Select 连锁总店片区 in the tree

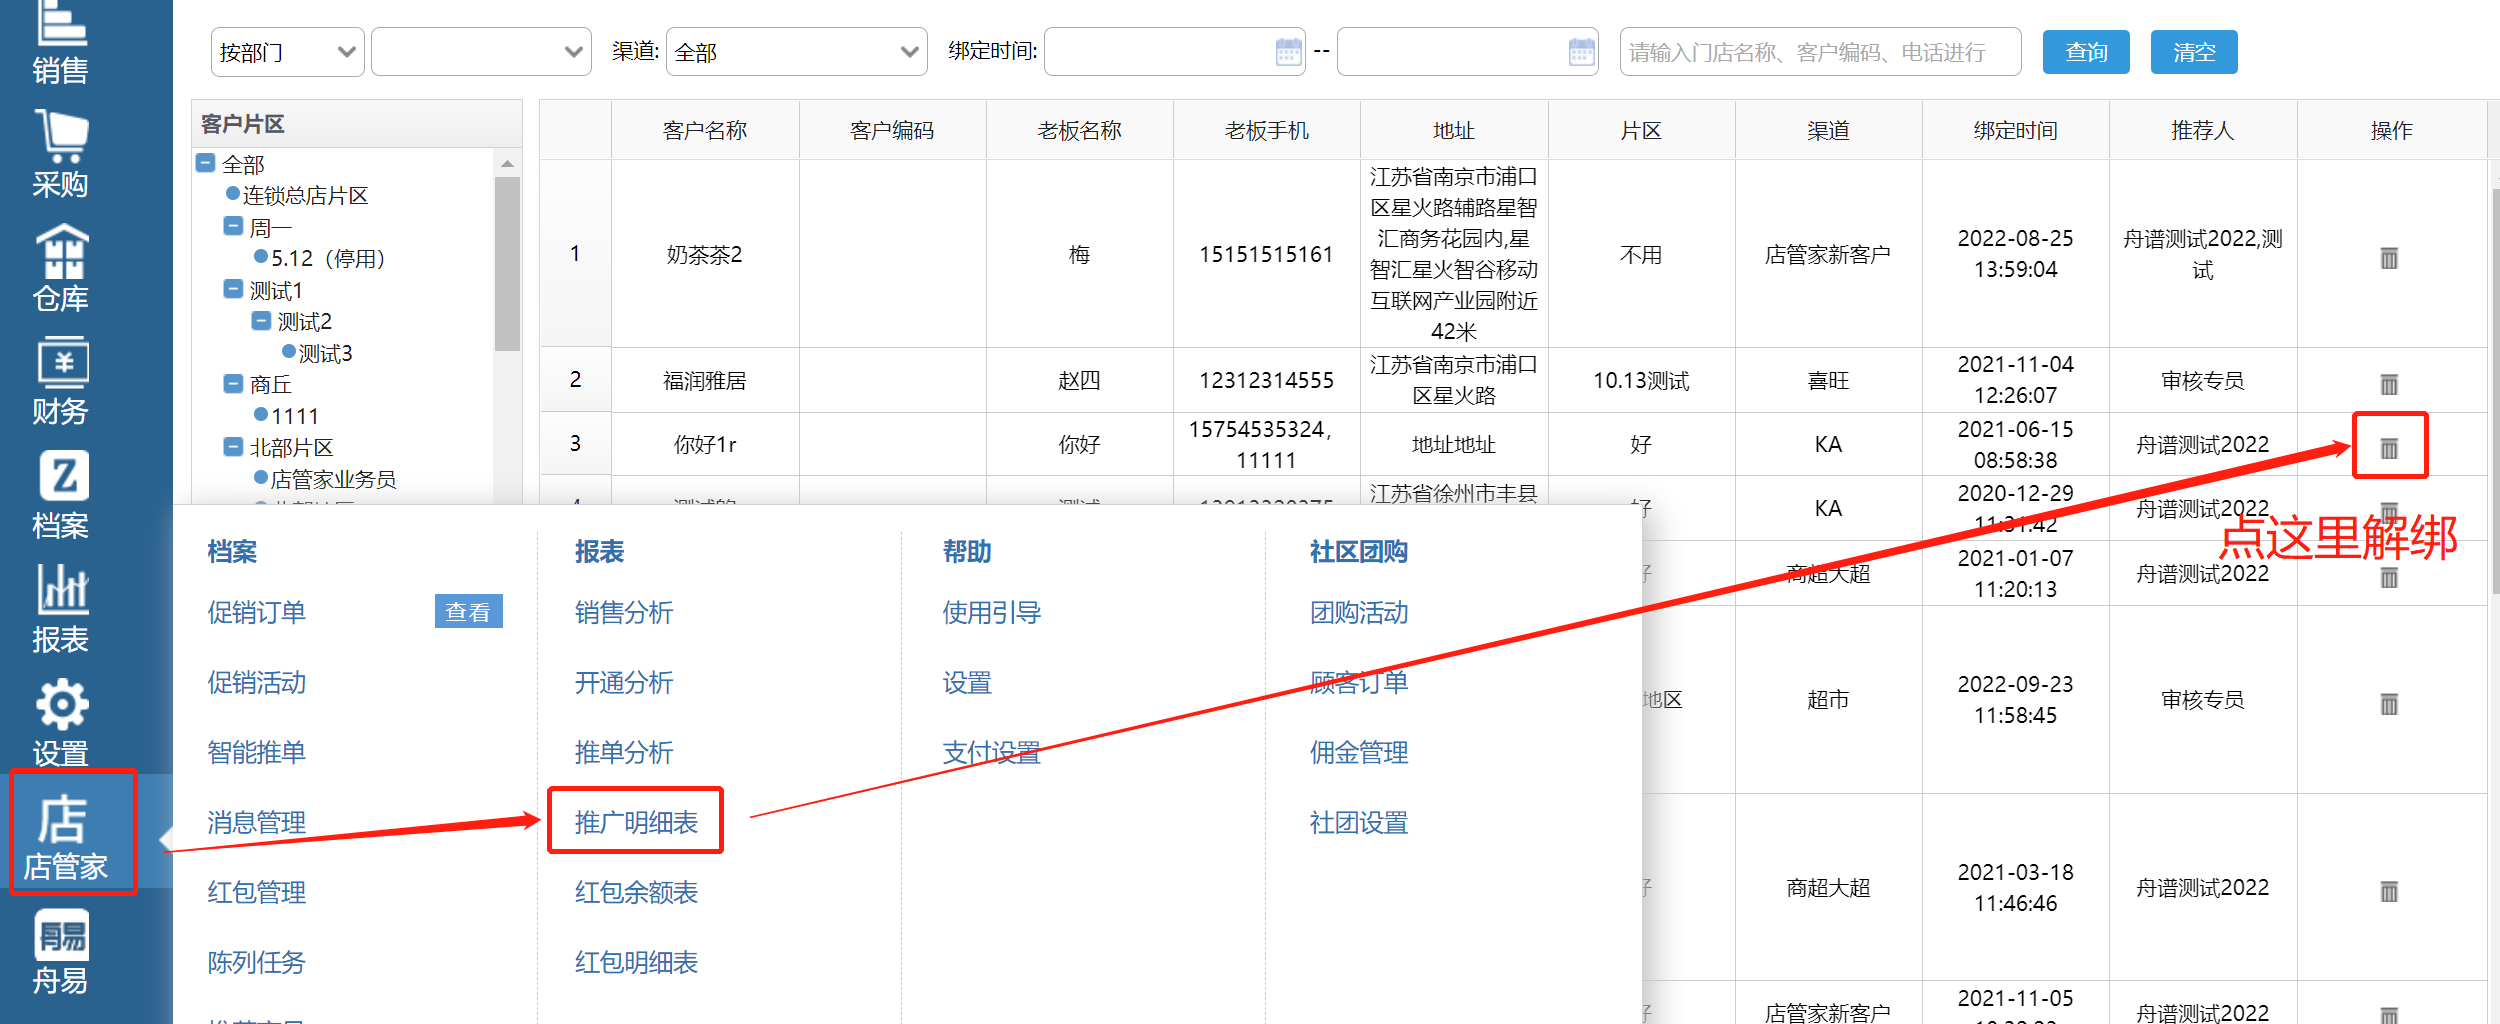point(305,195)
